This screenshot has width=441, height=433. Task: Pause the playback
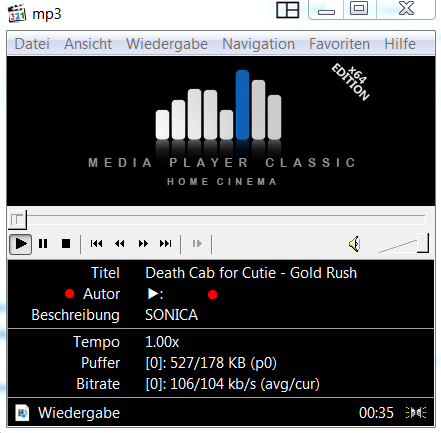coord(43,244)
